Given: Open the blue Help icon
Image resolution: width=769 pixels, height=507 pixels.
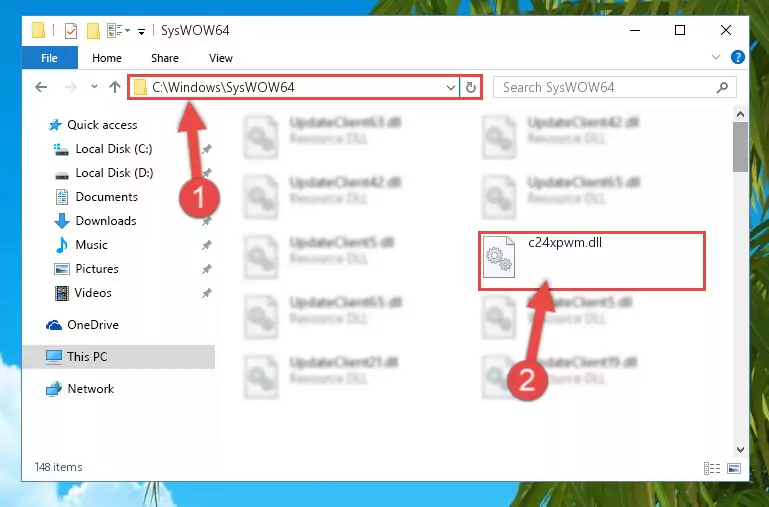Looking at the screenshot, I should pyautogui.click(x=737, y=57).
